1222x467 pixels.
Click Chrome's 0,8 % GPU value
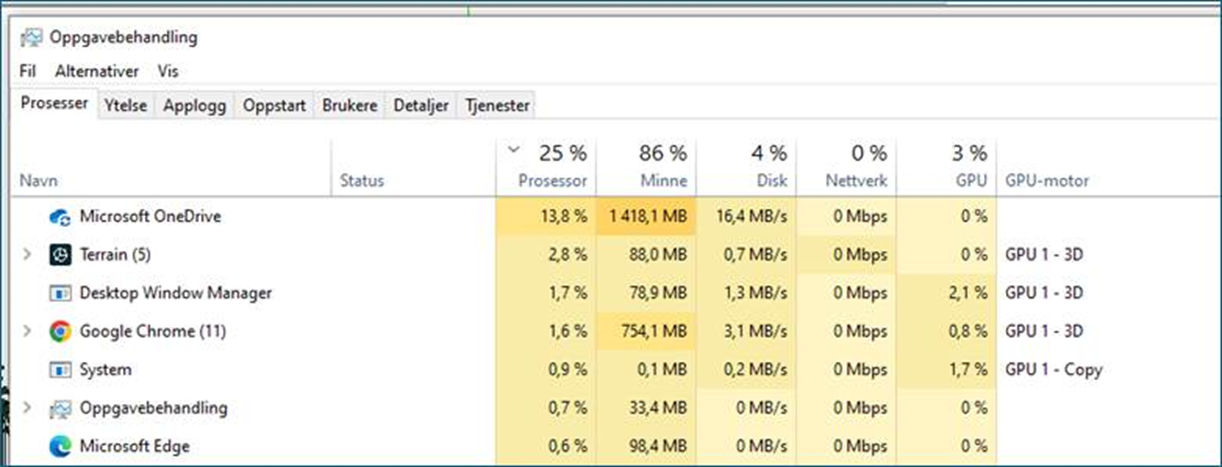tap(967, 331)
